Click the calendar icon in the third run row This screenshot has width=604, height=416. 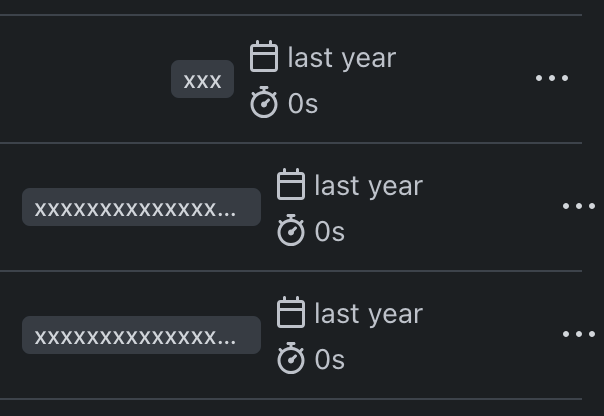point(290,313)
